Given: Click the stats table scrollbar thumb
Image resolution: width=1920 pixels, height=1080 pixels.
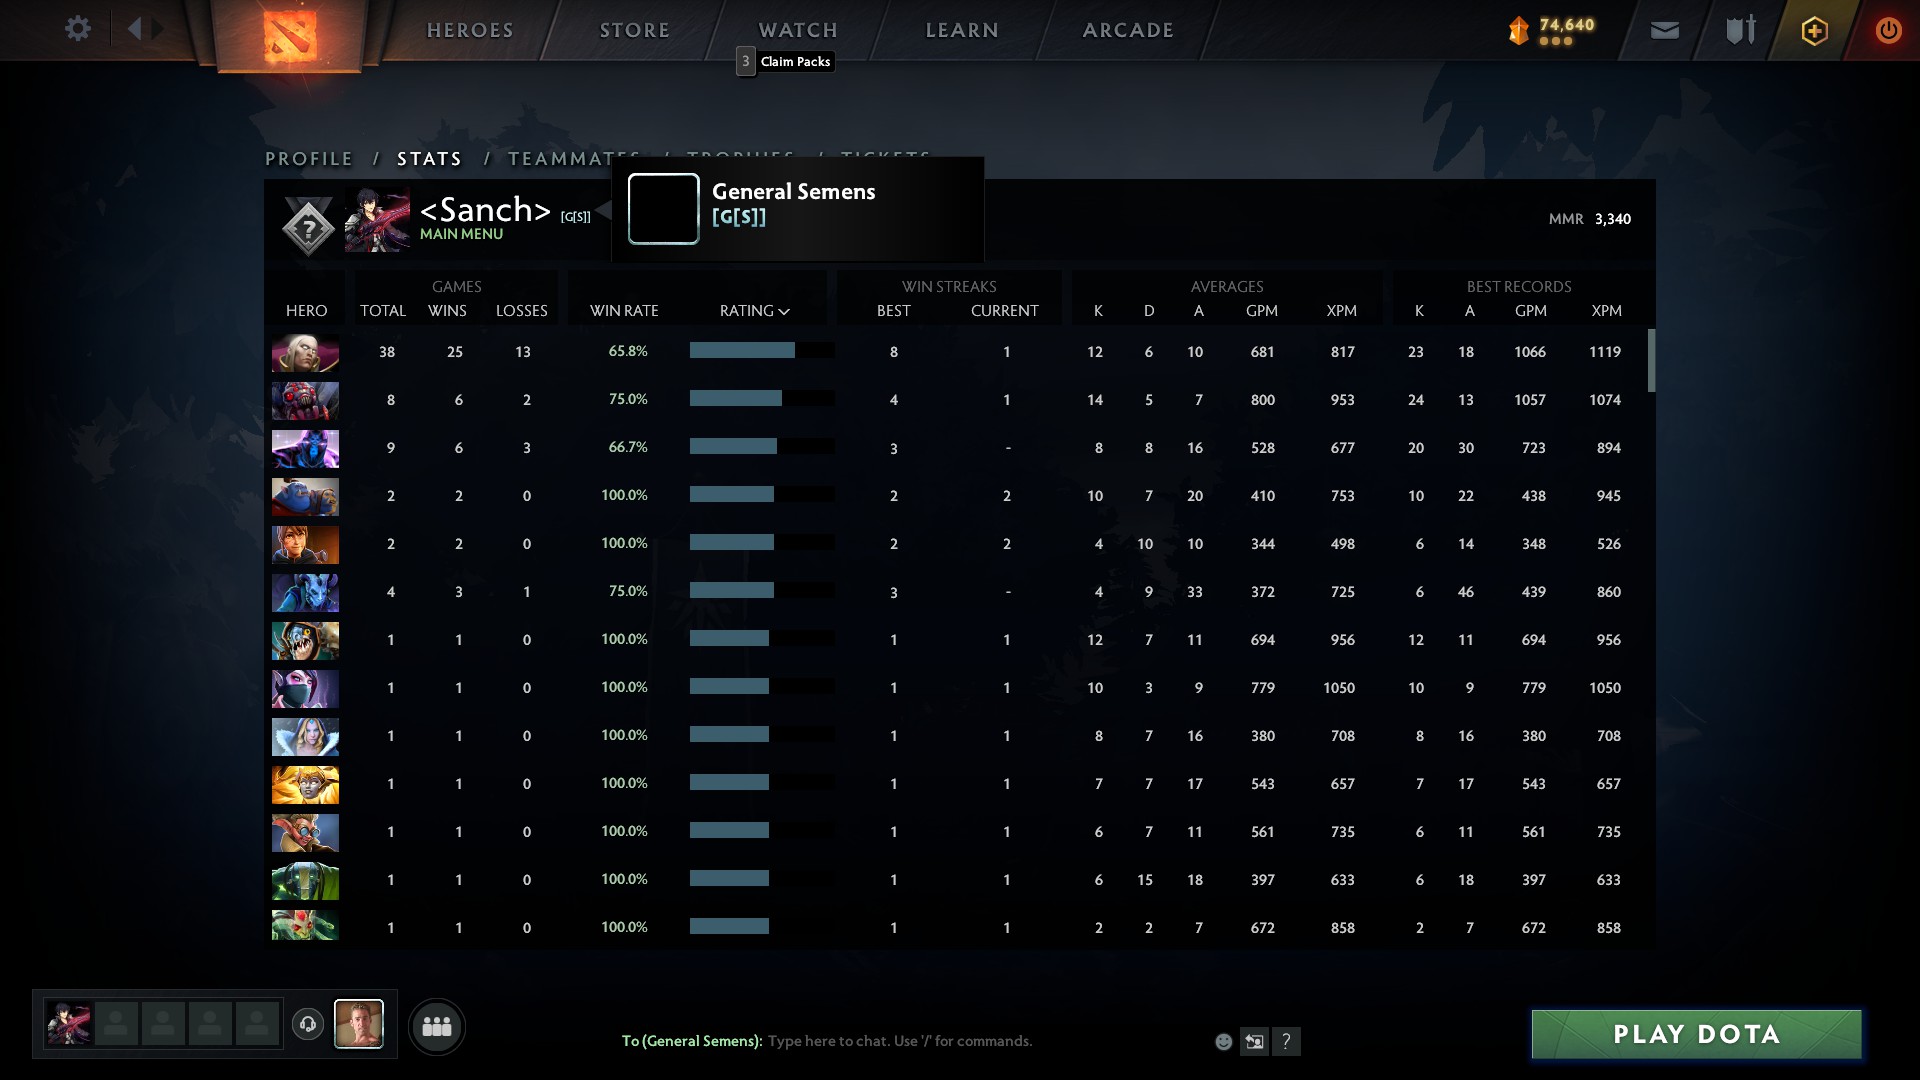Looking at the screenshot, I should [x=1651, y=360].
